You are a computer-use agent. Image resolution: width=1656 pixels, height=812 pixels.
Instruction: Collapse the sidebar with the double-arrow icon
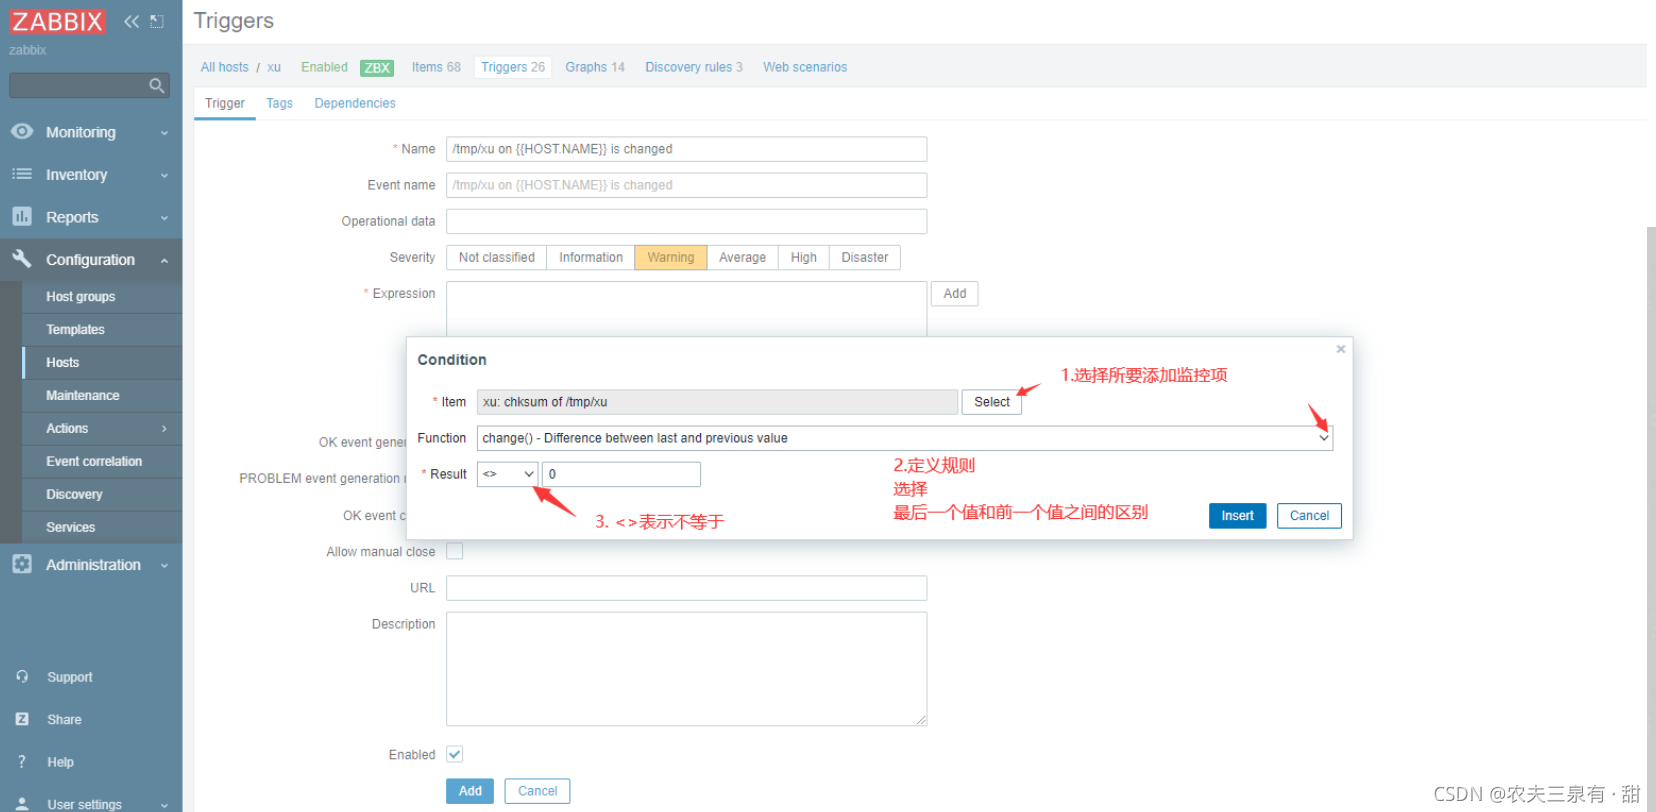click(x=131, y=21)
